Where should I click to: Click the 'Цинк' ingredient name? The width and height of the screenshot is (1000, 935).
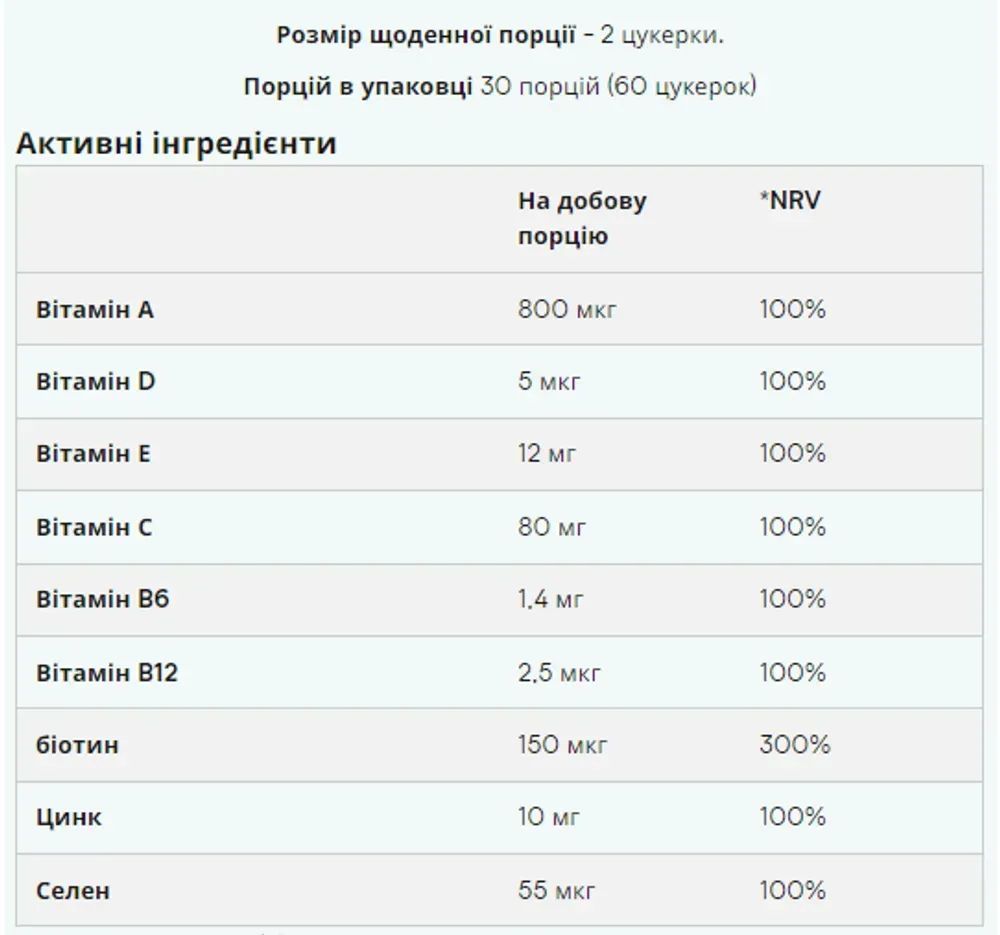[x=69, y=817]
